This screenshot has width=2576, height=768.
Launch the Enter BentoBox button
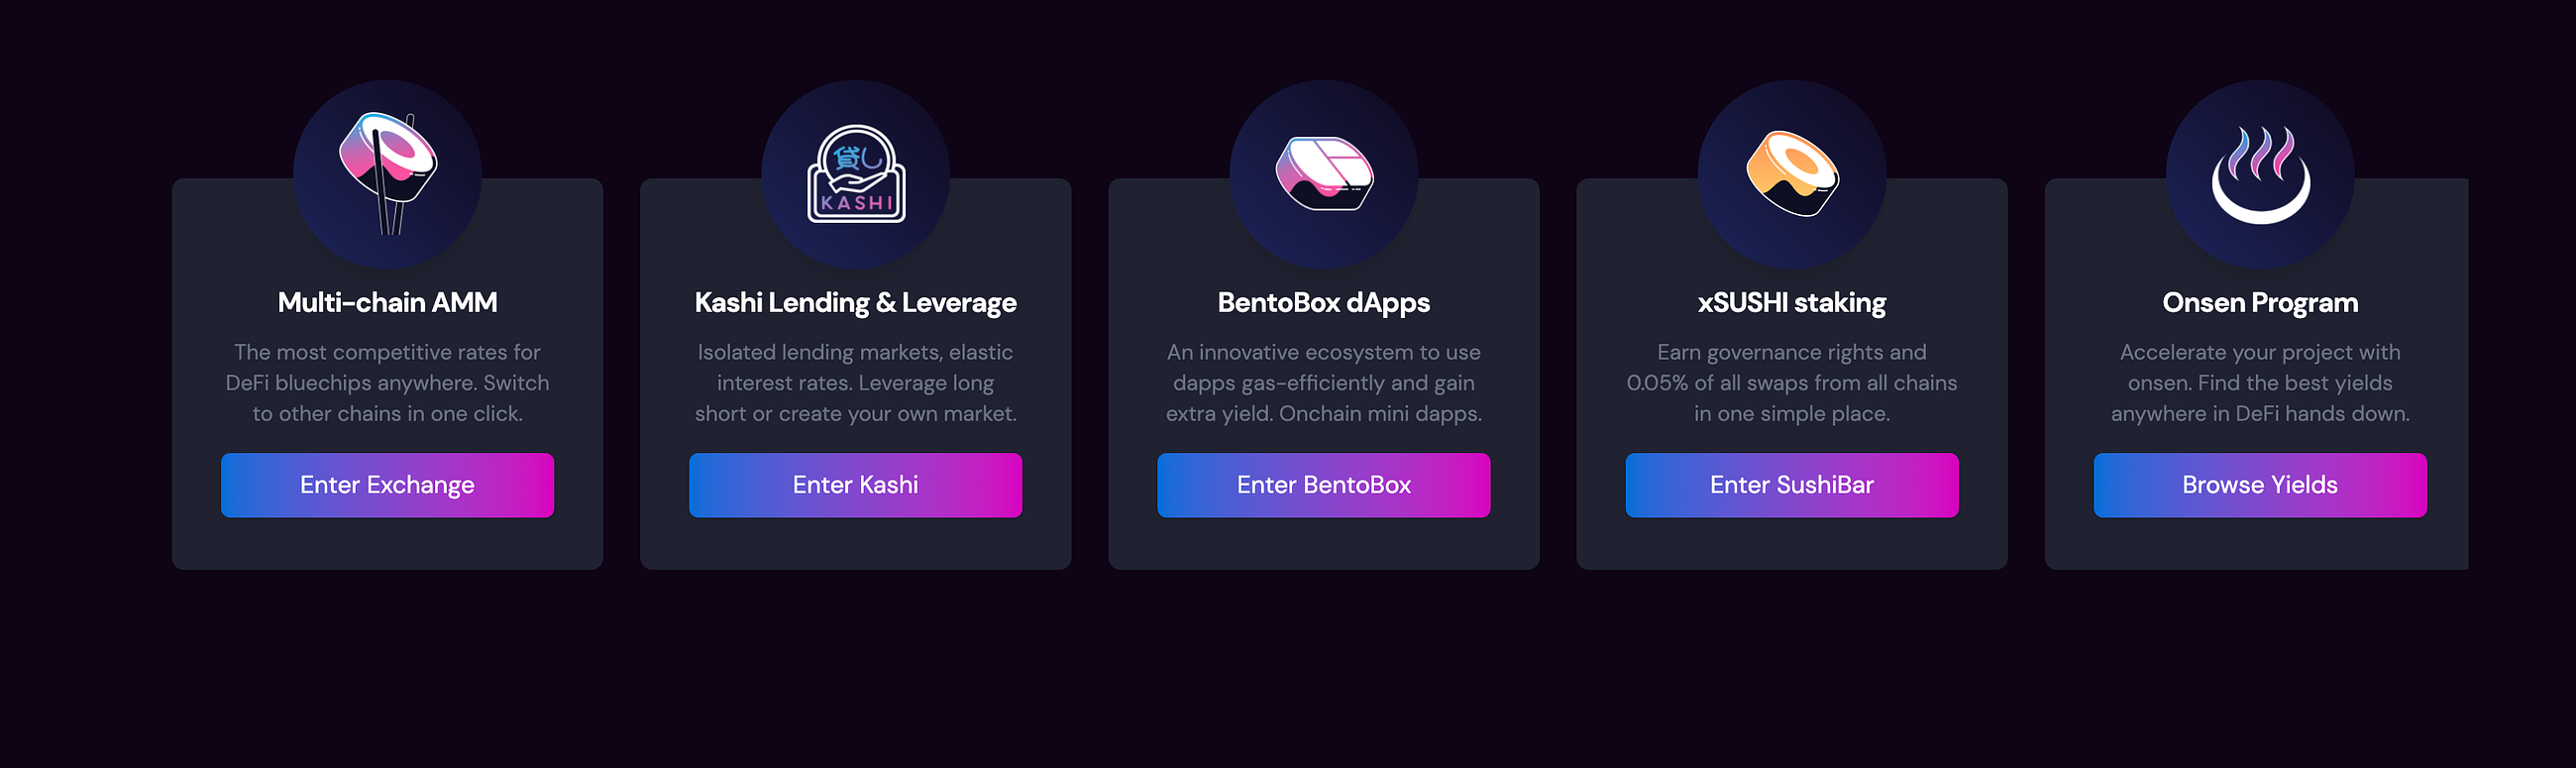[x=1324, y=485]
